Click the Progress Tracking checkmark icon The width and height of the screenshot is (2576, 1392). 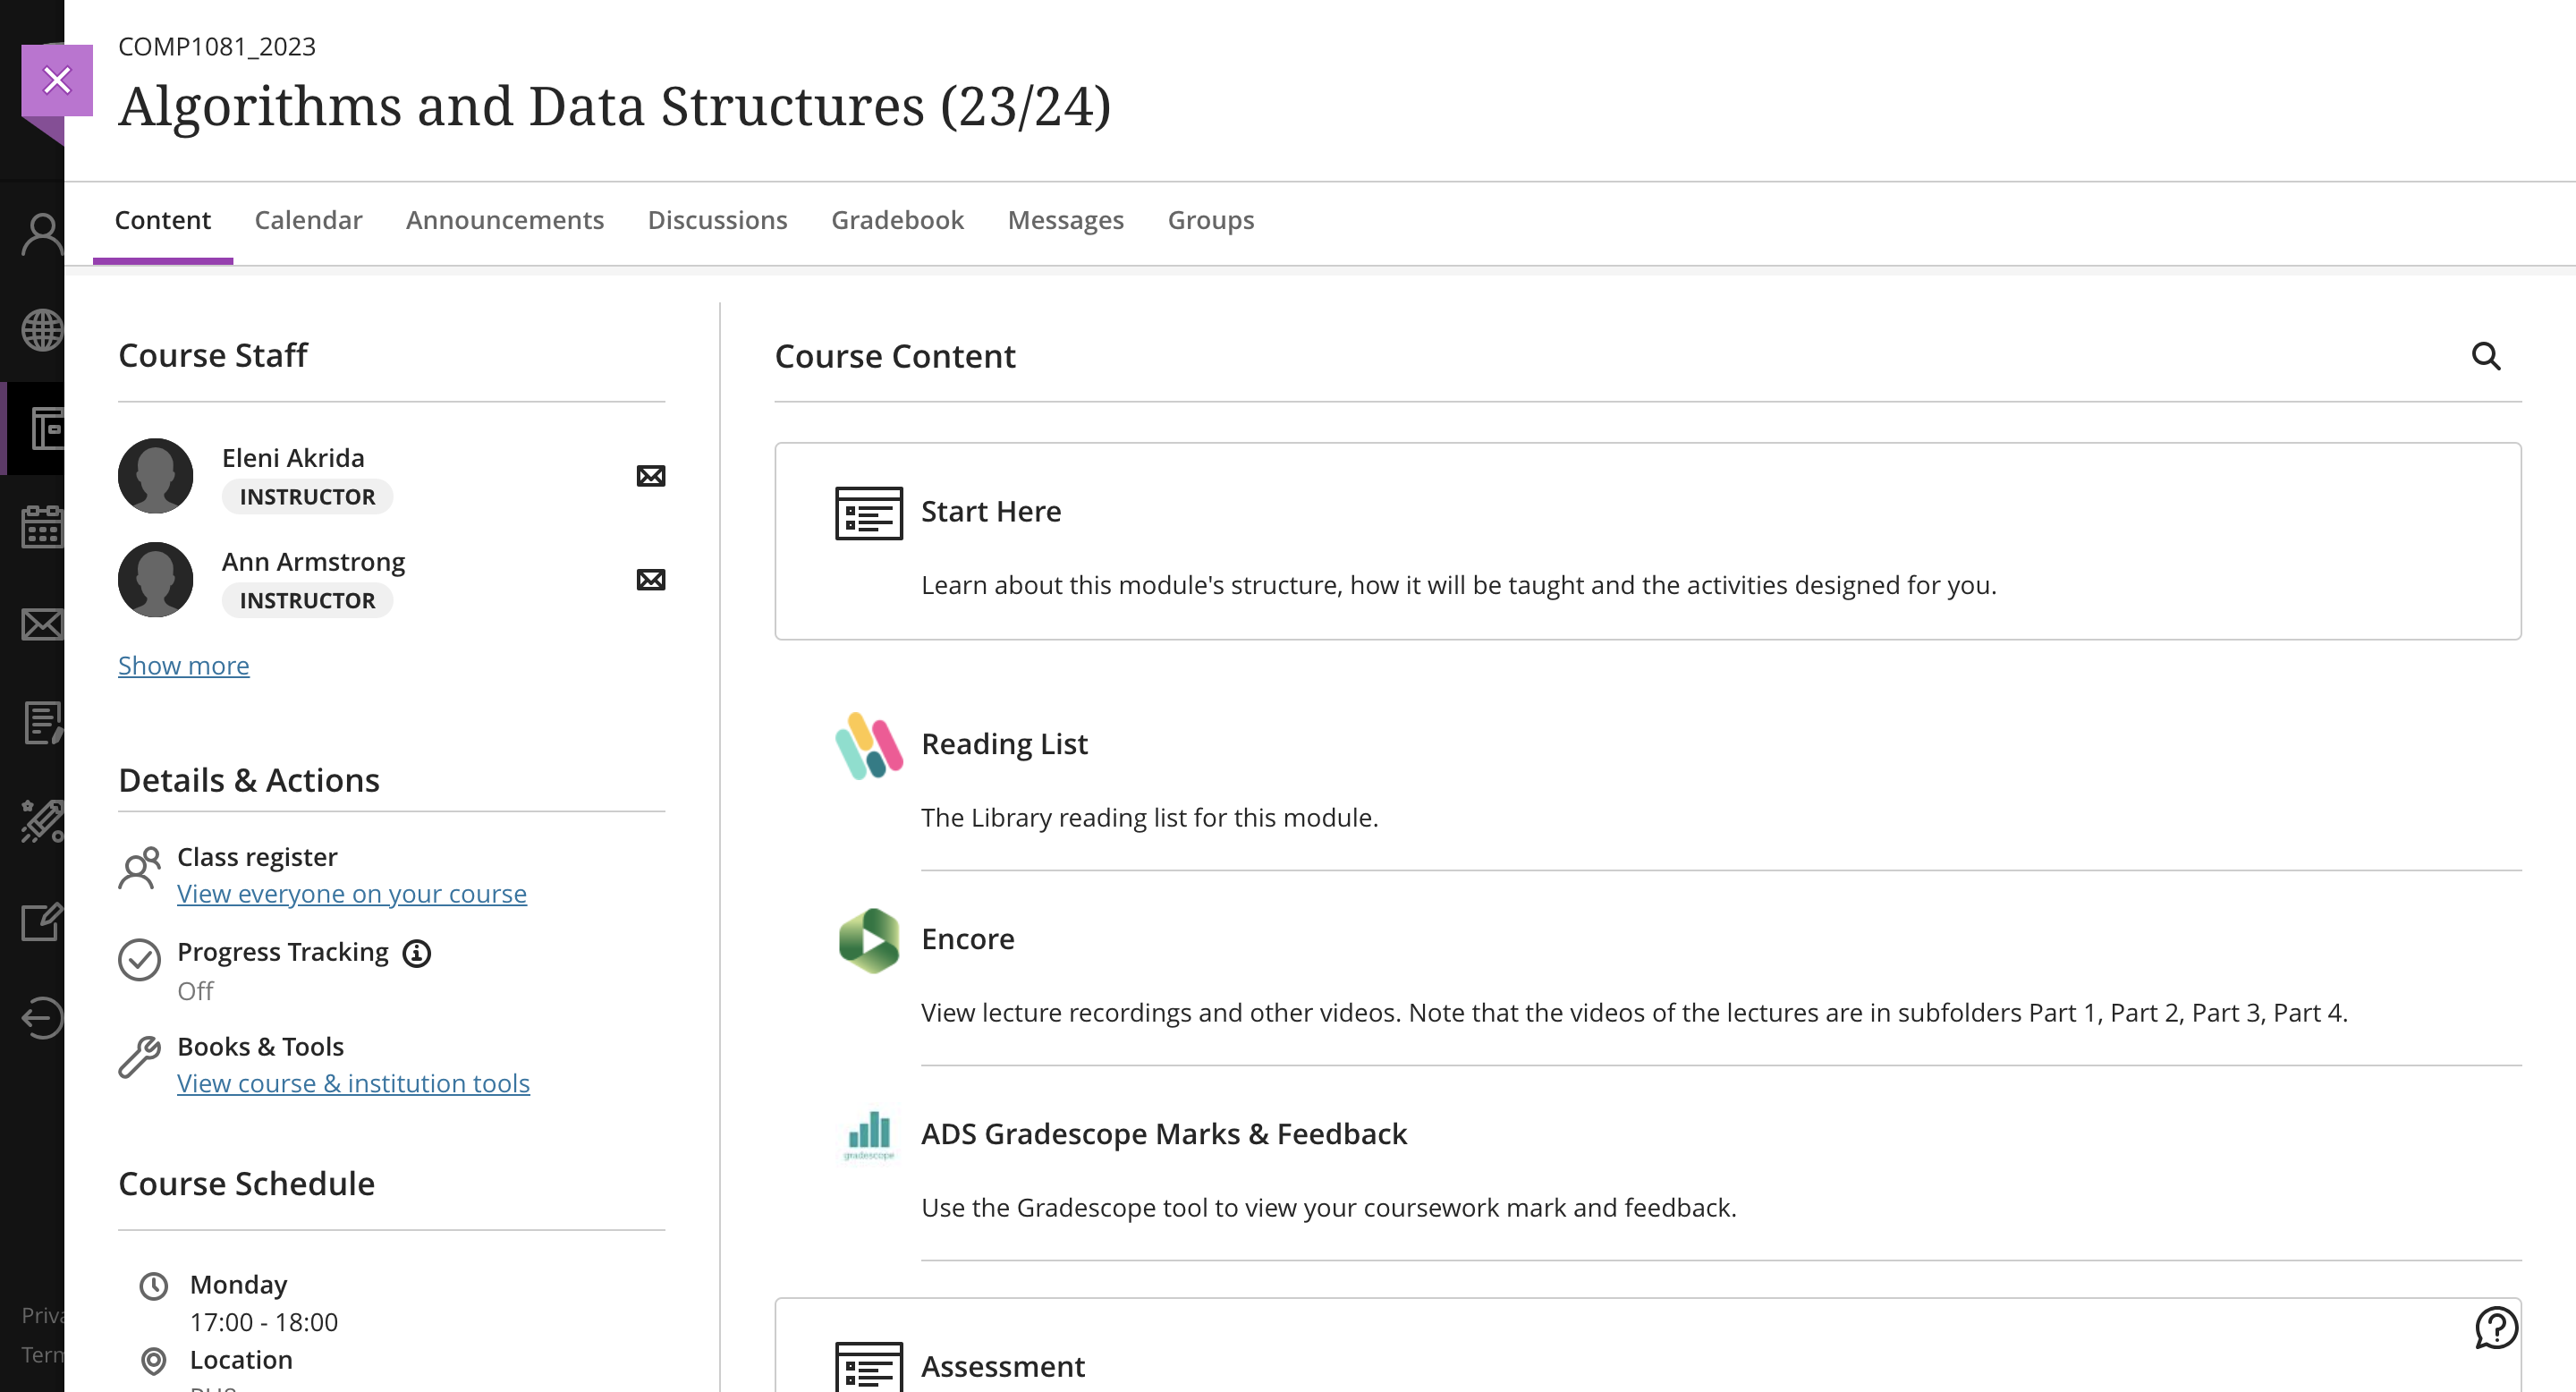[140, 960]
